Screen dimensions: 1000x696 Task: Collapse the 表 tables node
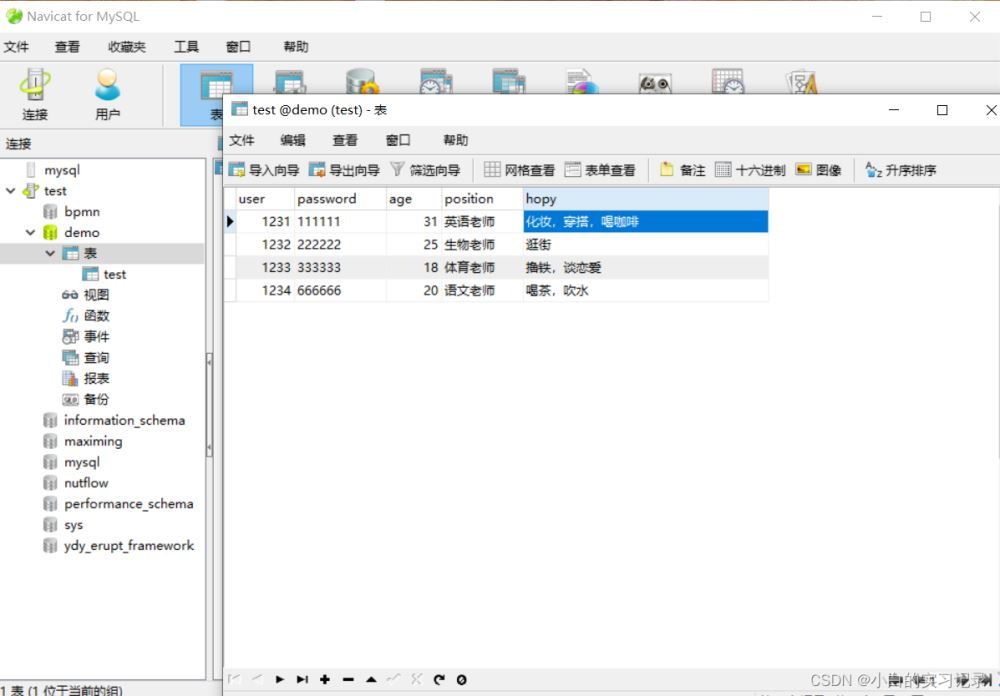click(51, 254)
